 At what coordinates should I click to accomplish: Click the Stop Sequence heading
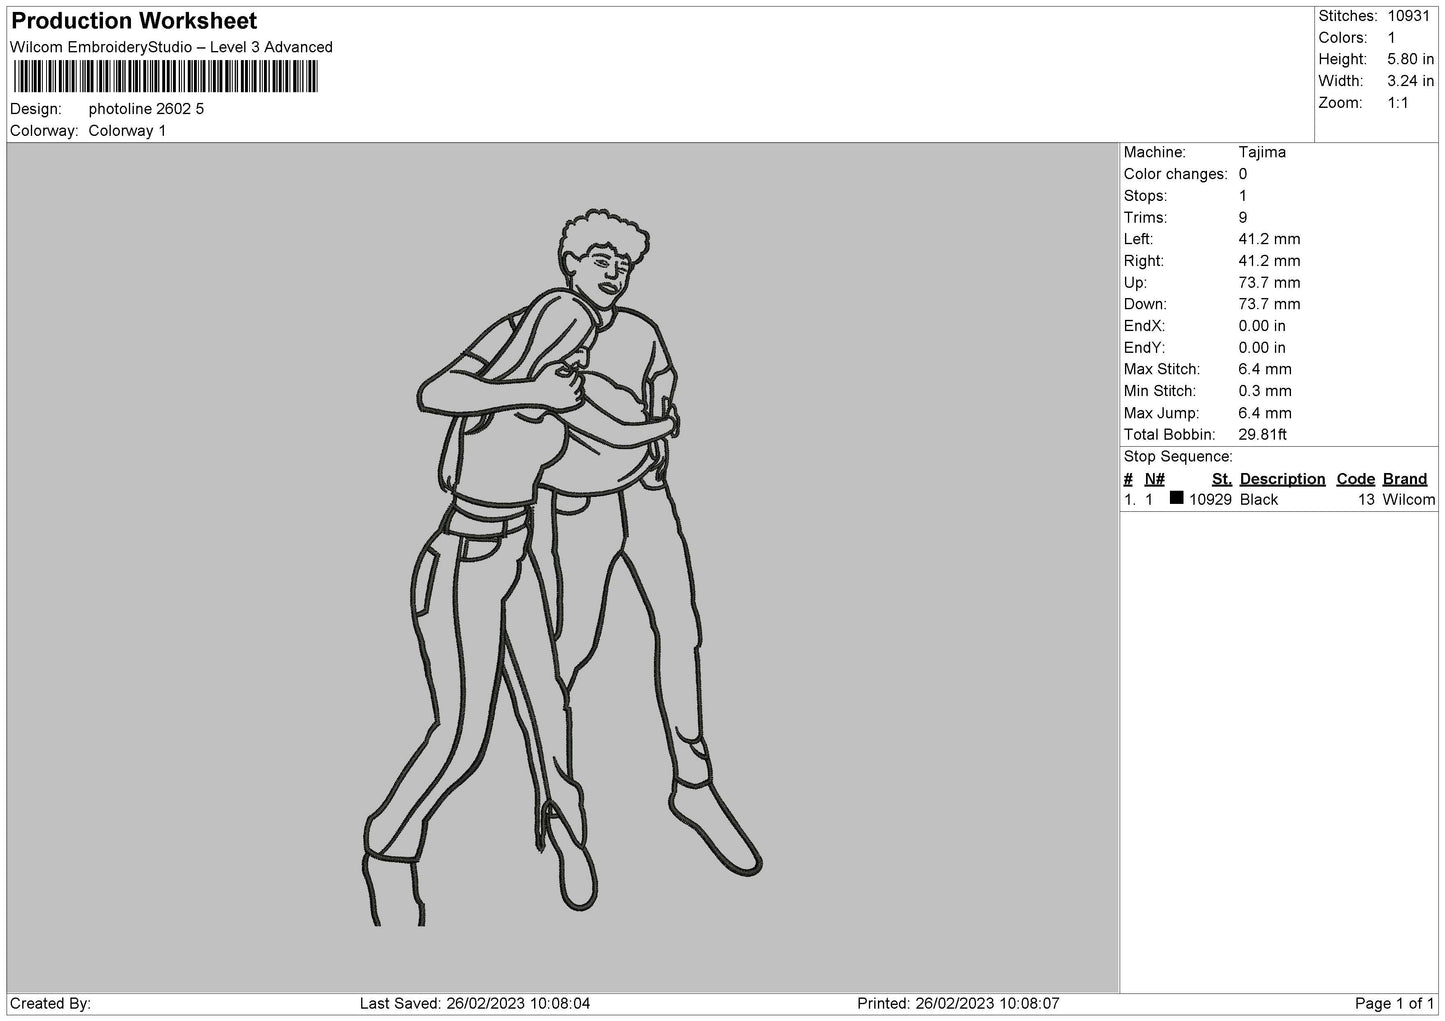coord(1178,457)
